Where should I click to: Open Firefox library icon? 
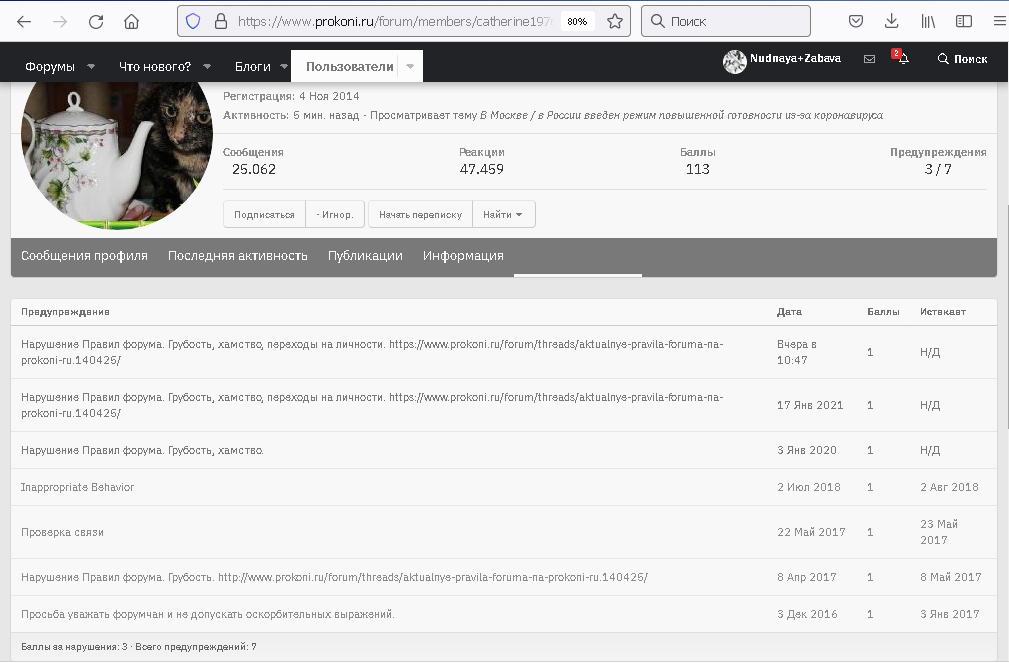tap(929, 21)
